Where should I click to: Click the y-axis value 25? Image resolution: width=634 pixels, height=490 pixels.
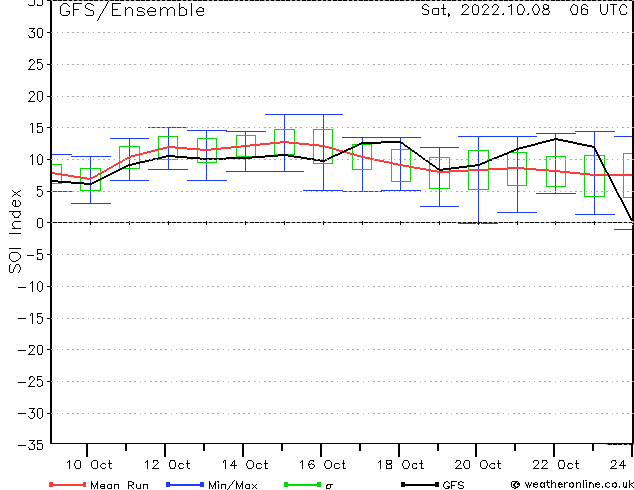click(x=36, y=65)
